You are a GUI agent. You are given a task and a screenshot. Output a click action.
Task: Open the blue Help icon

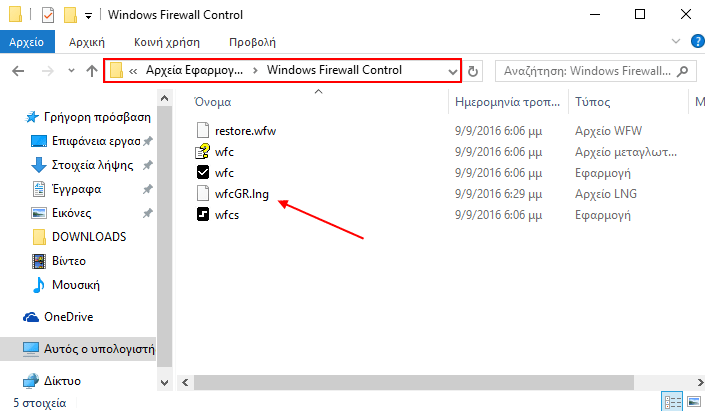pos(697,41)
